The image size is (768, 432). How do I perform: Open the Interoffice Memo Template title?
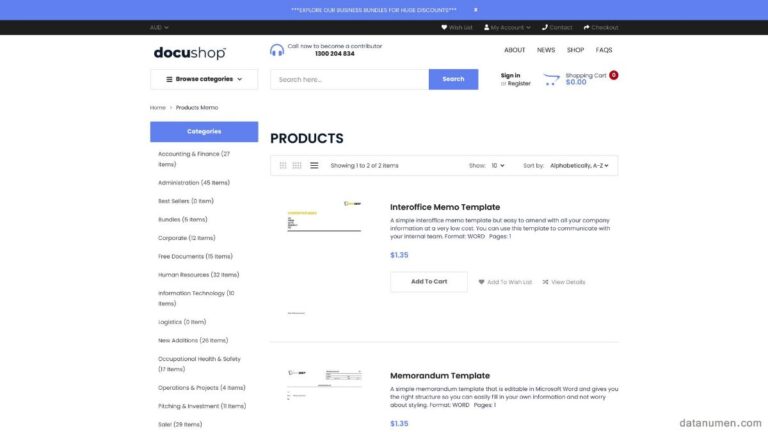[445, 207]
